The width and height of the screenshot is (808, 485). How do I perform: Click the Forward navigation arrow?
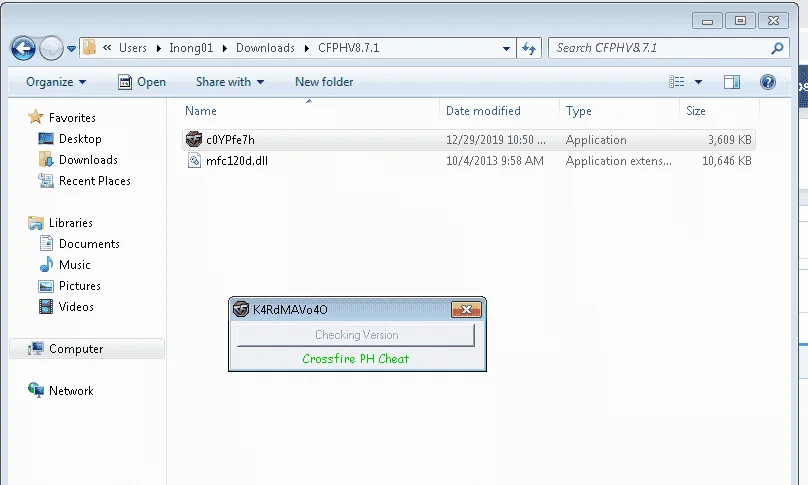coord(51,48)
